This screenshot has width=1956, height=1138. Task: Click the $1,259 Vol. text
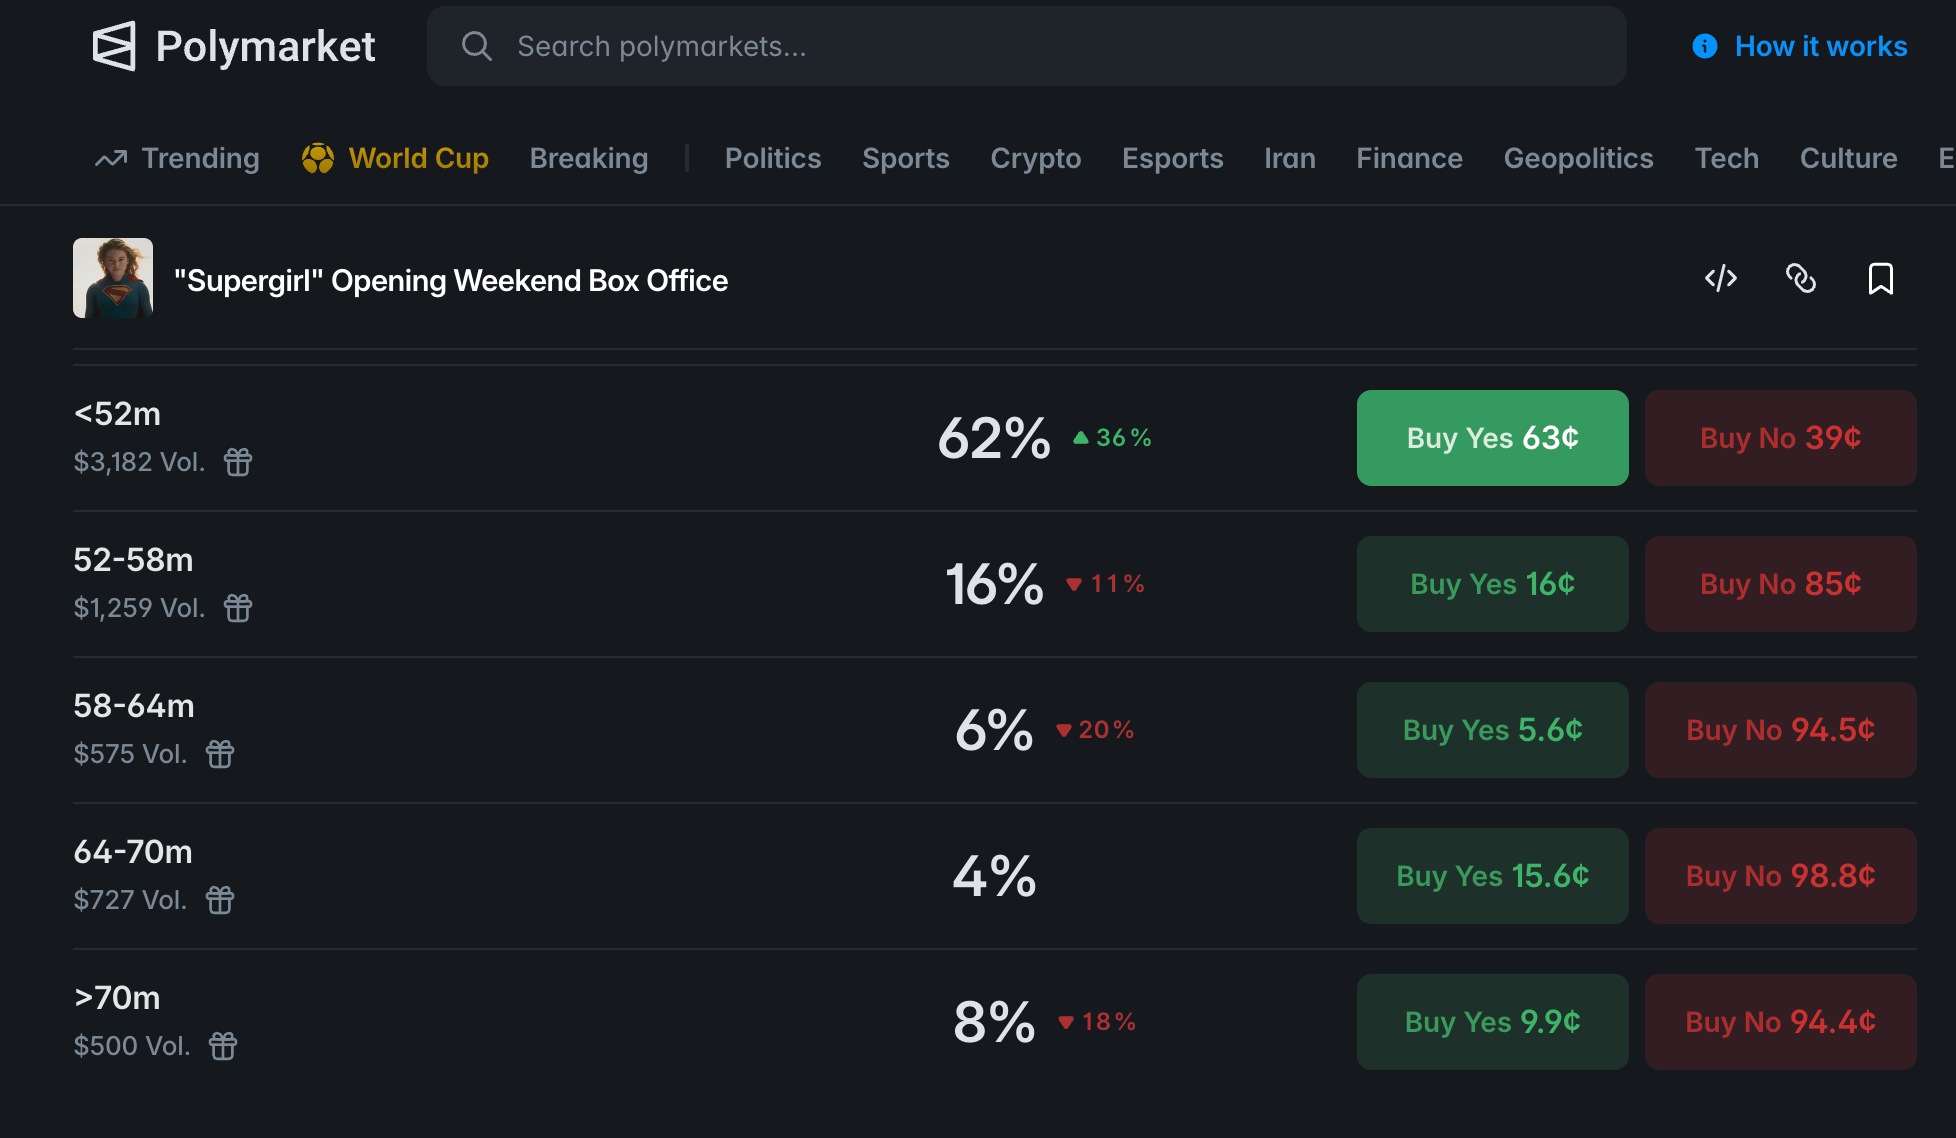pos(139,608)
